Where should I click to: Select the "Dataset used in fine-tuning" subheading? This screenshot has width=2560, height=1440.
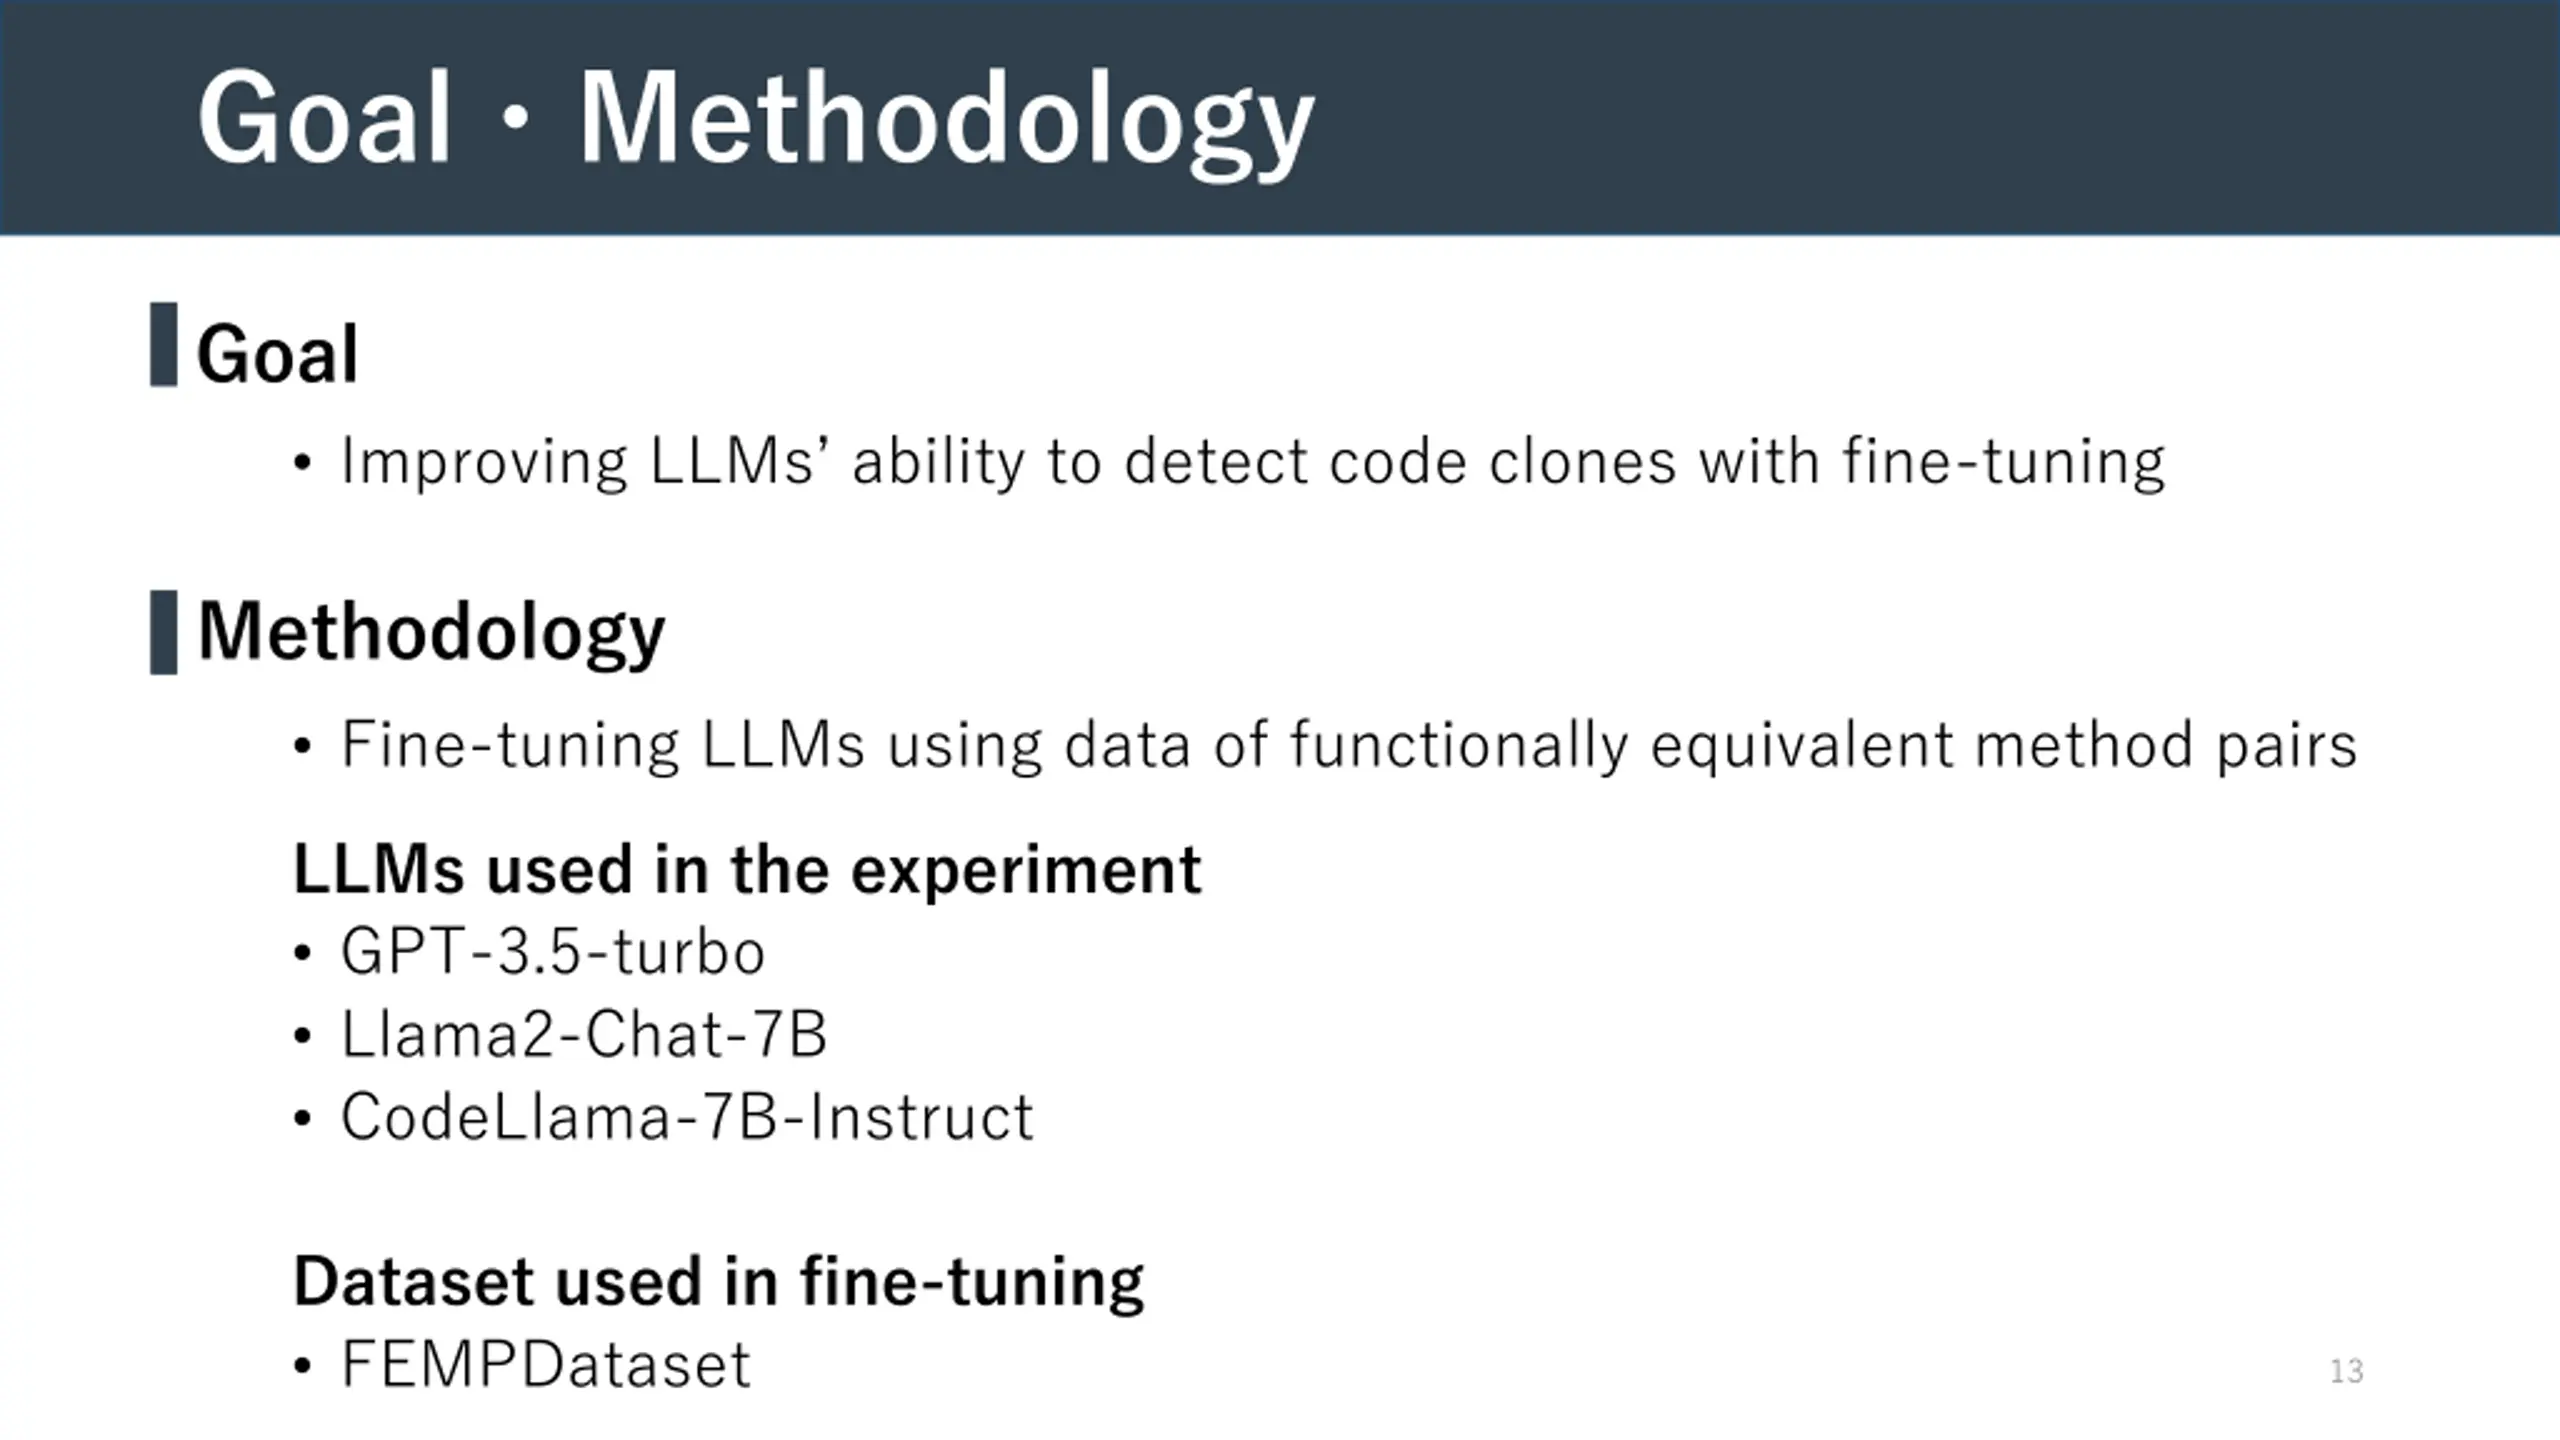point(718,1281)
